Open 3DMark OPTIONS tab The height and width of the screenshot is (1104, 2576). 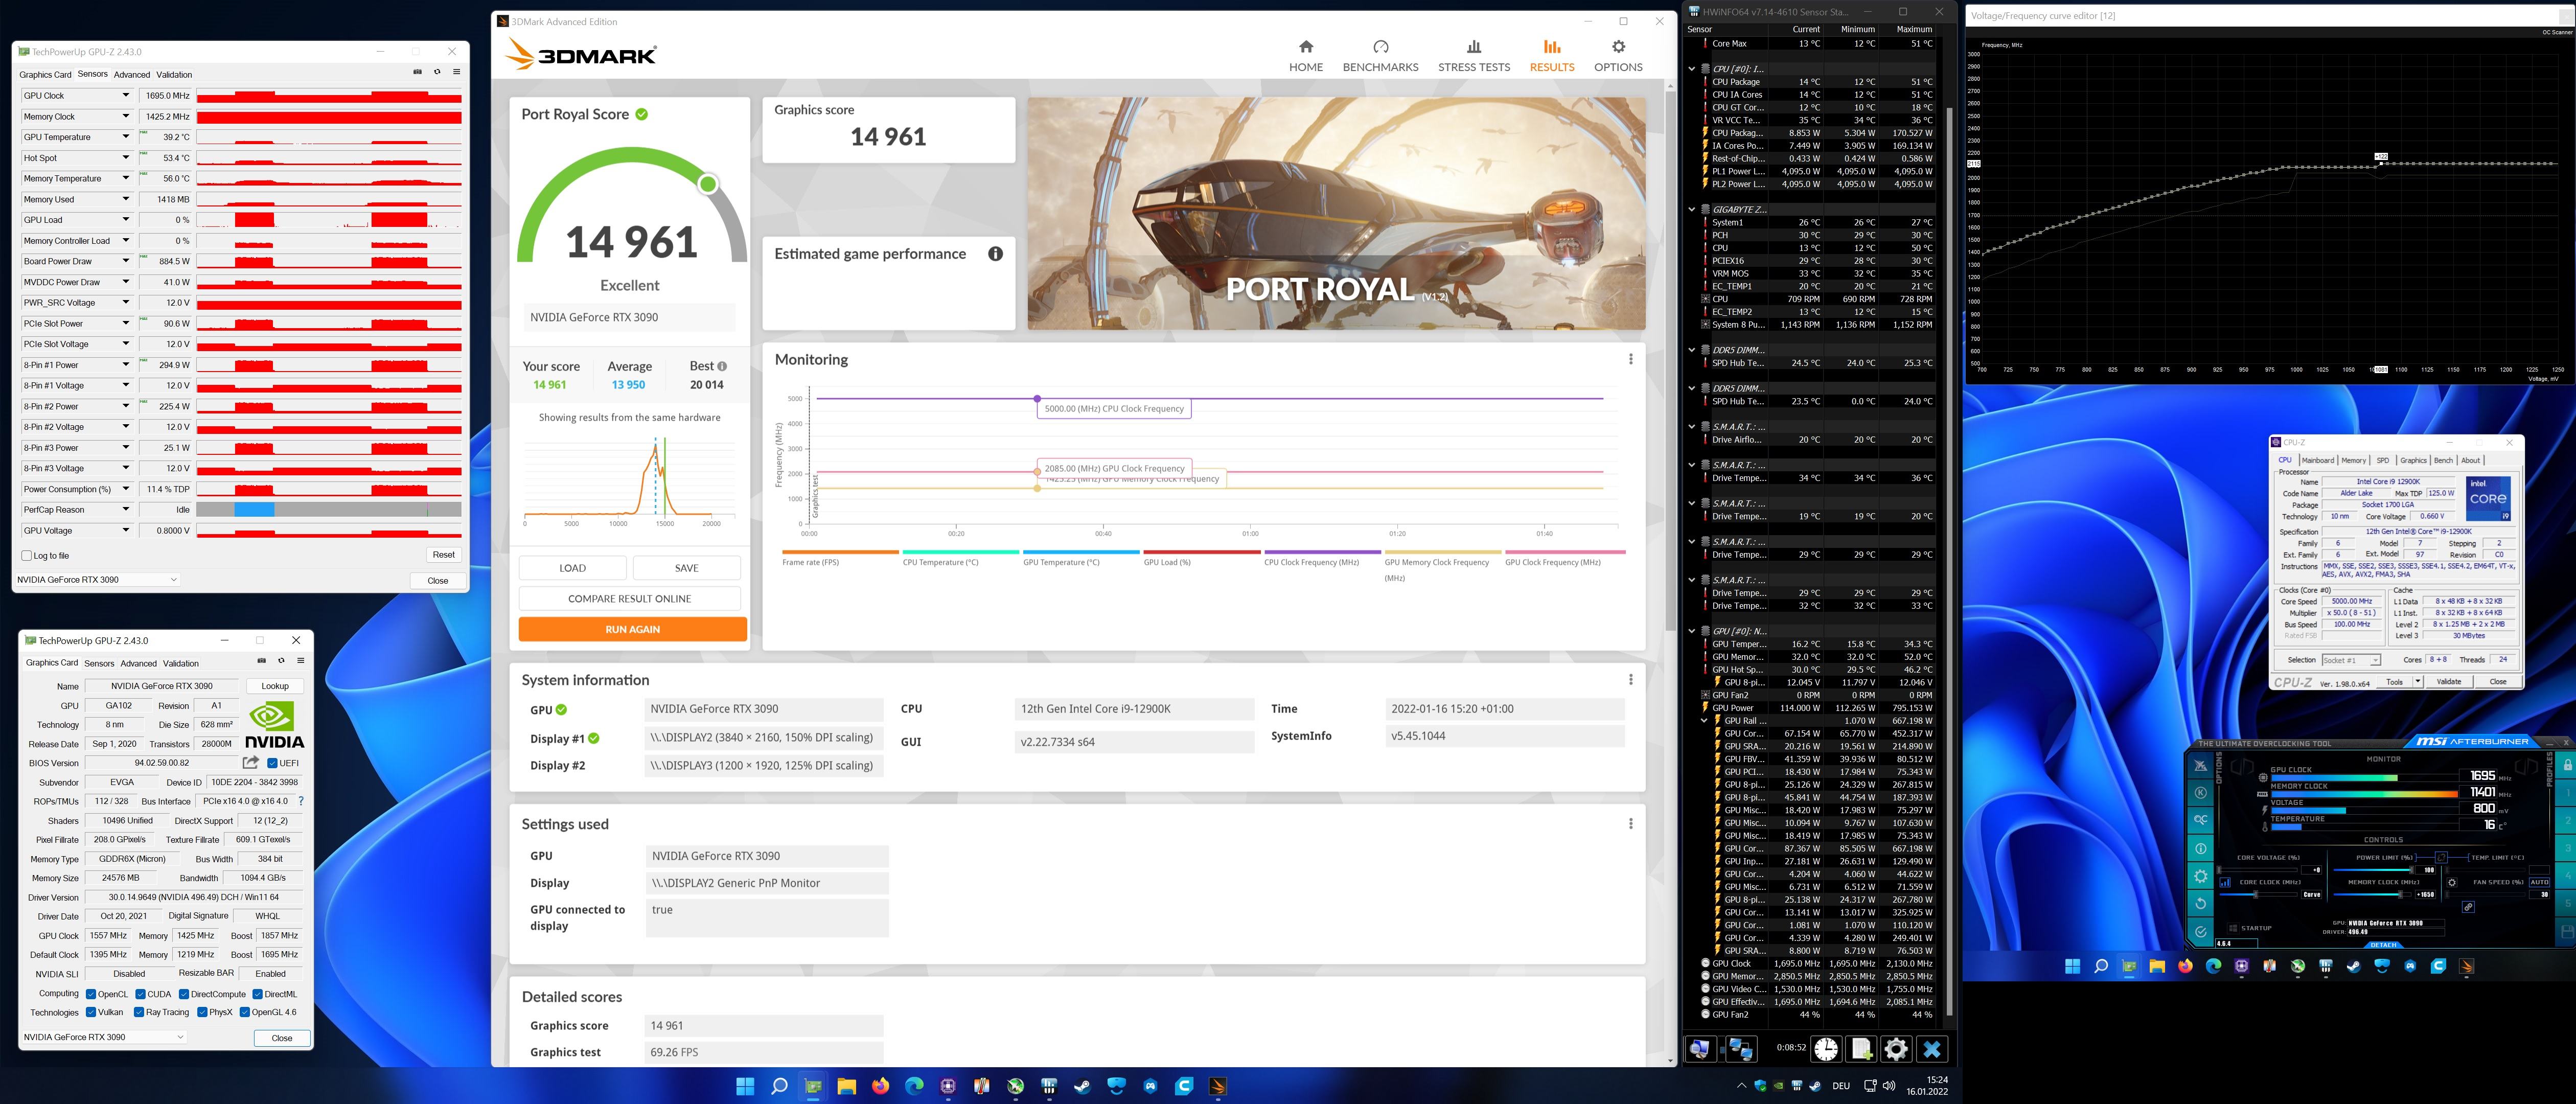pyautogui.click(x=1618, y=56)
